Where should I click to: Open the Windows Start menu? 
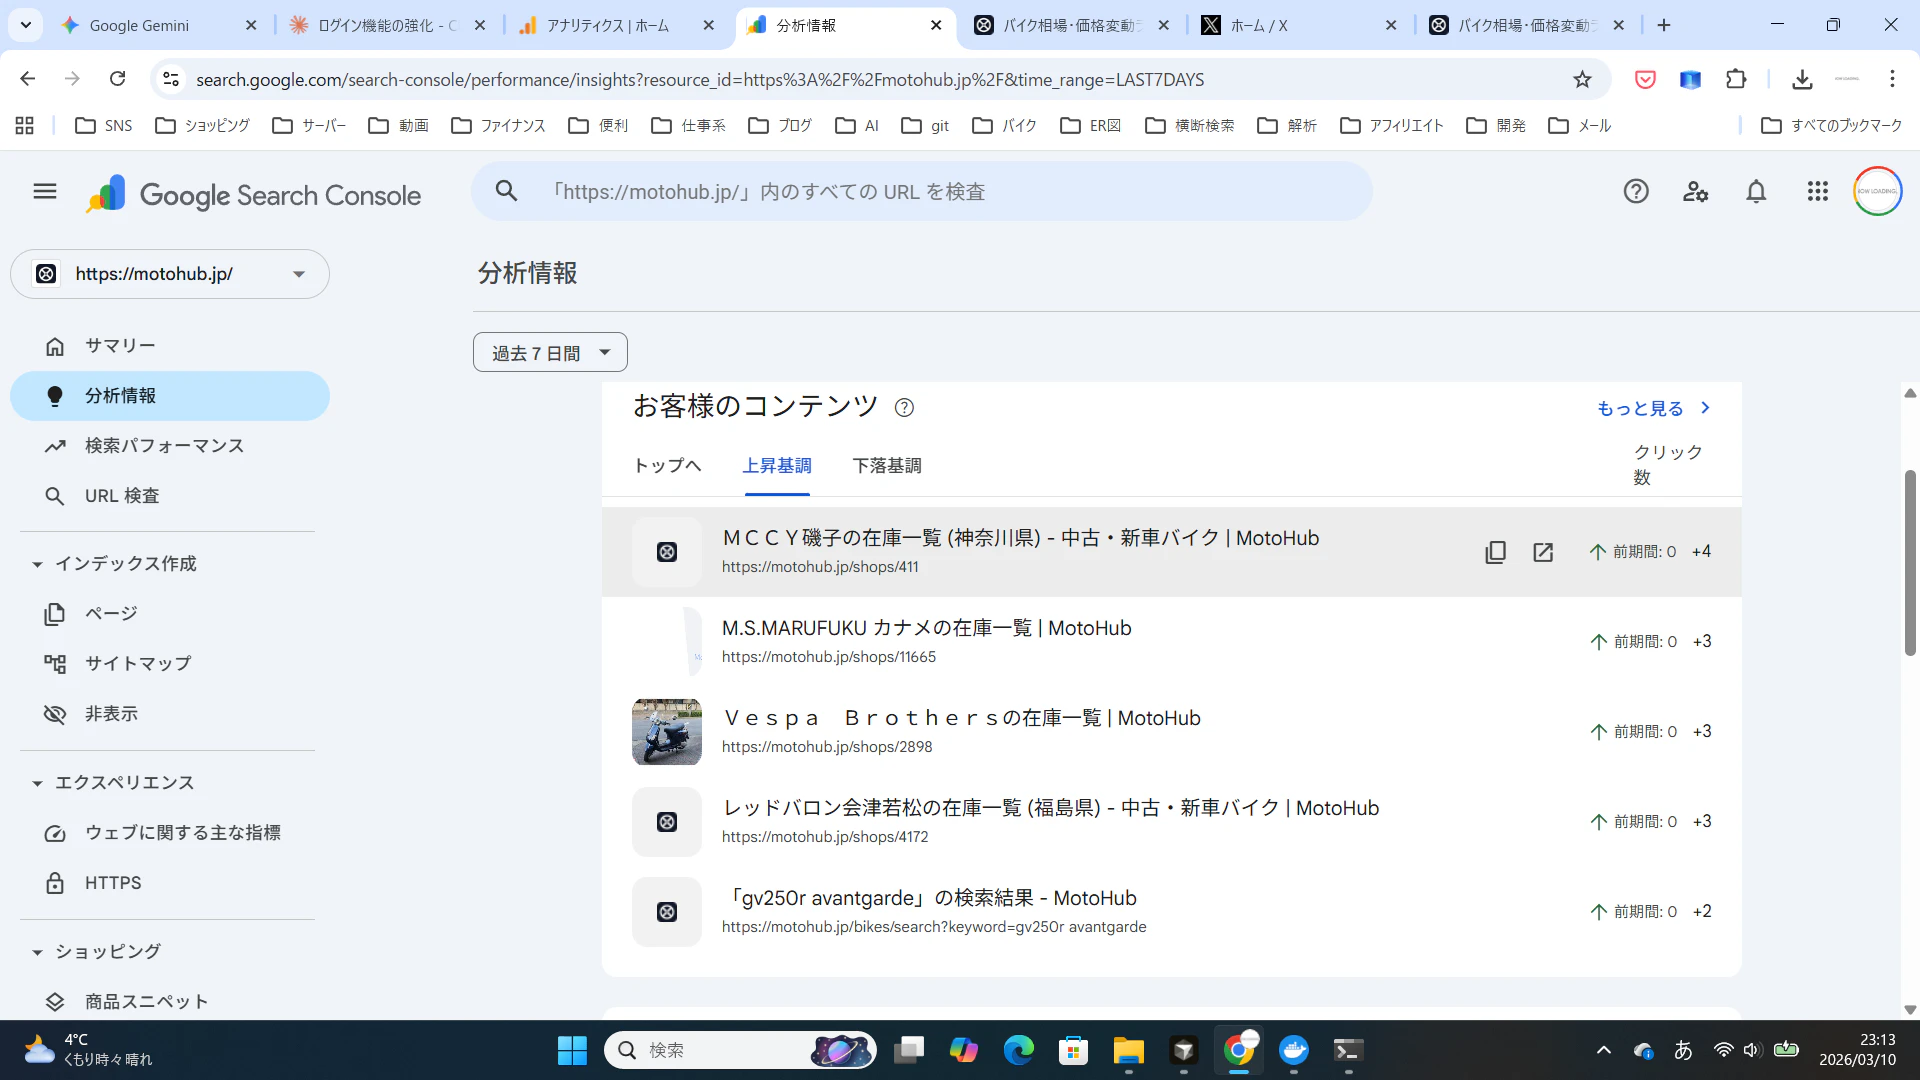point(572,1050)
